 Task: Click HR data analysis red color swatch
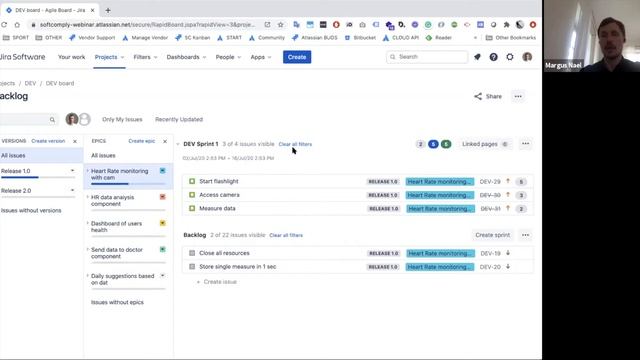(162, 197)
